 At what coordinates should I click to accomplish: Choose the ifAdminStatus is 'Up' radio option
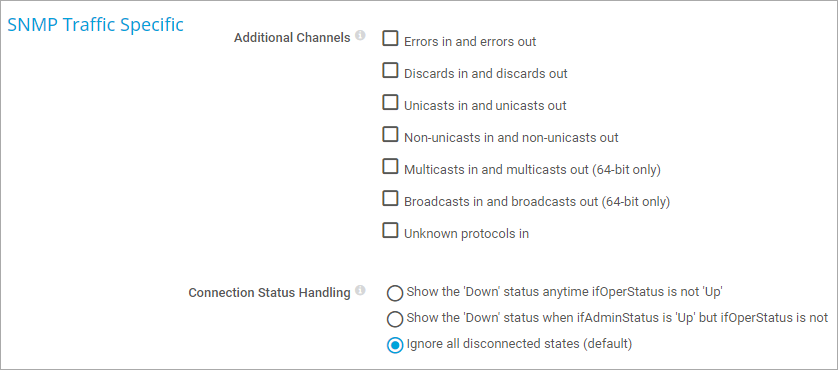click(395, 319)
